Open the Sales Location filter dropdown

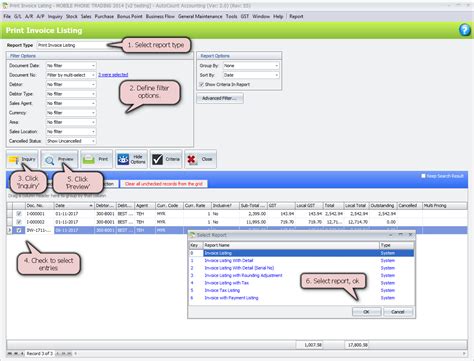coord(93,132)
